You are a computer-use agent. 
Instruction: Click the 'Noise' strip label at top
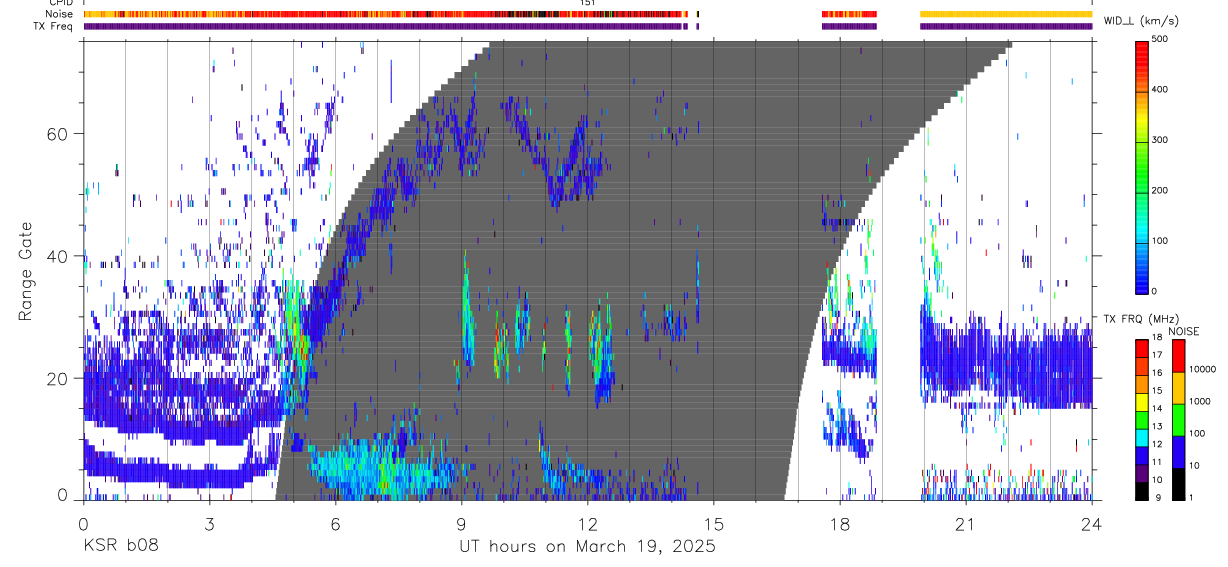pyautogui.click(x=60, y=14)
